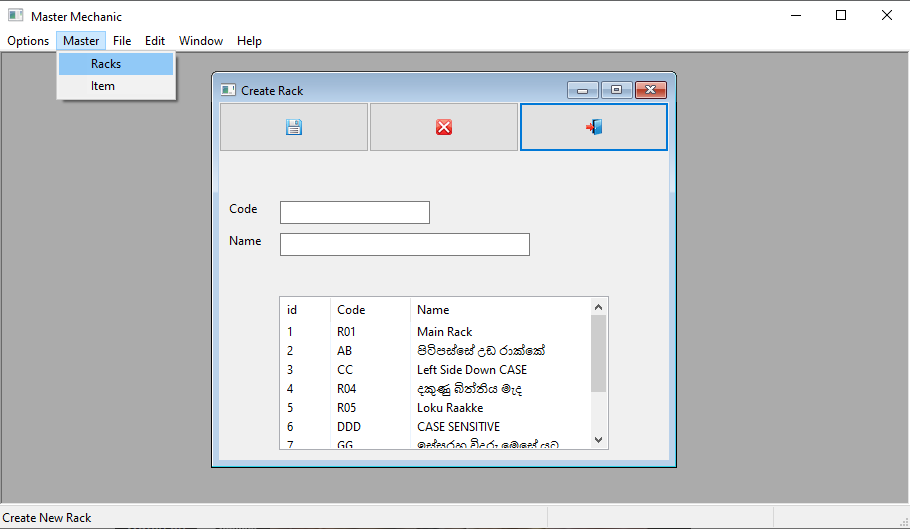Click the exit door icon button

click(x=594, y=127)
